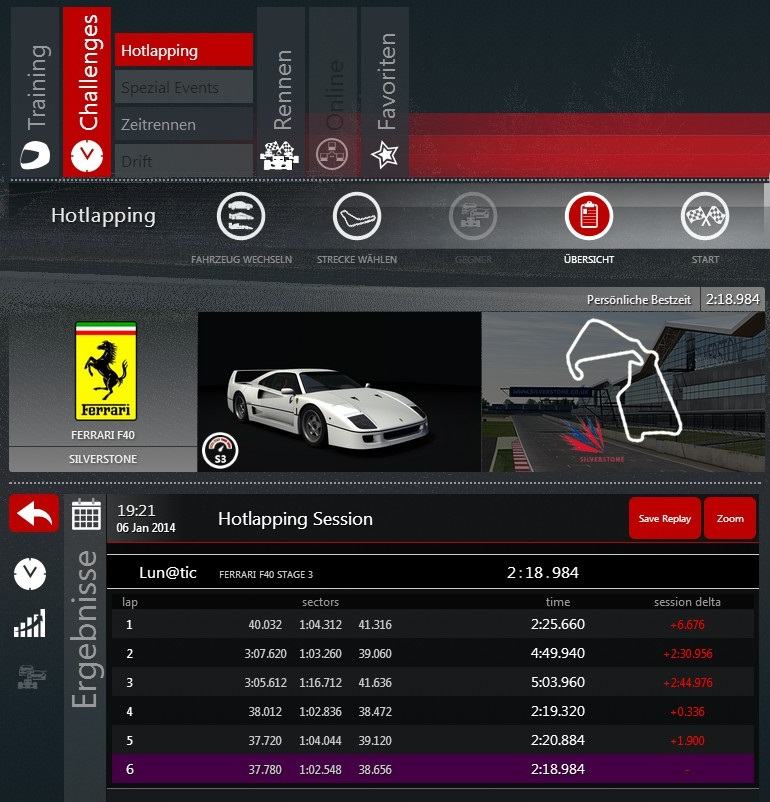Click the Save Replay button

coord(665,518)
